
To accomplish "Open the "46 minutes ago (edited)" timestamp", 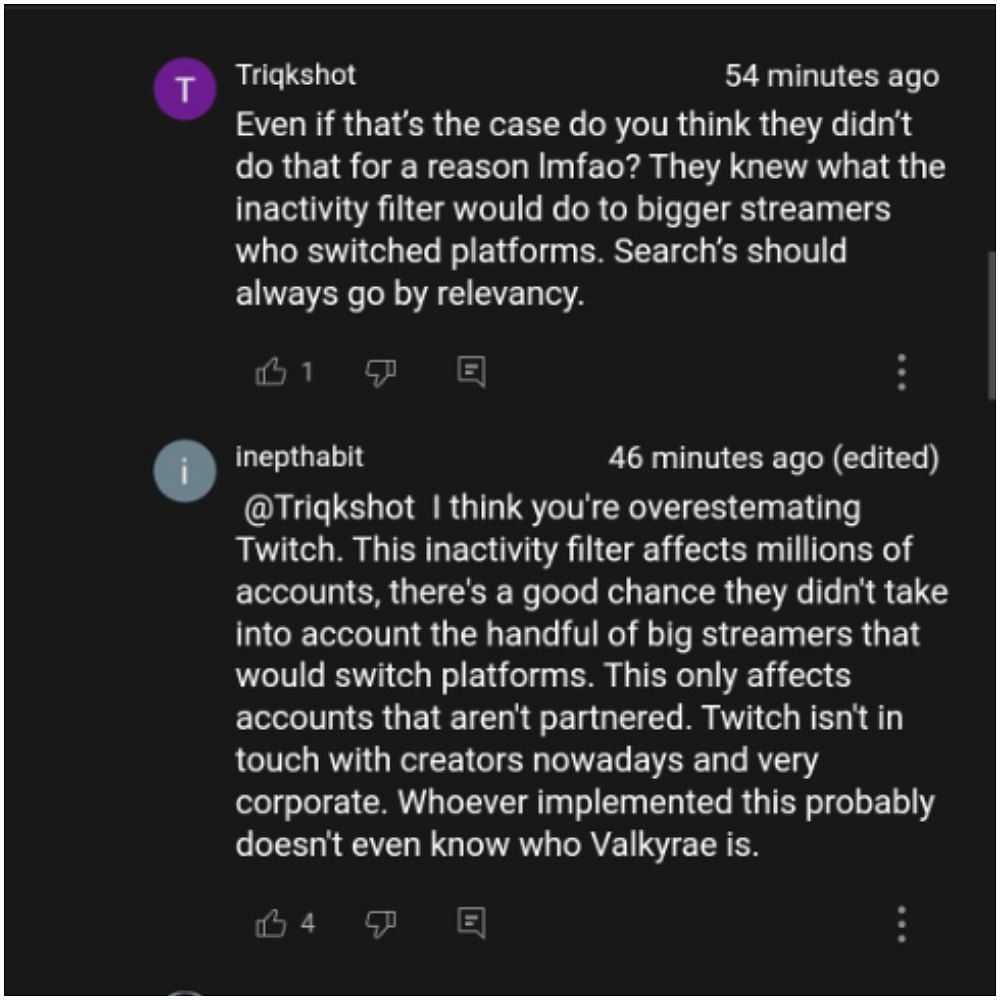I will click(773, 459).
